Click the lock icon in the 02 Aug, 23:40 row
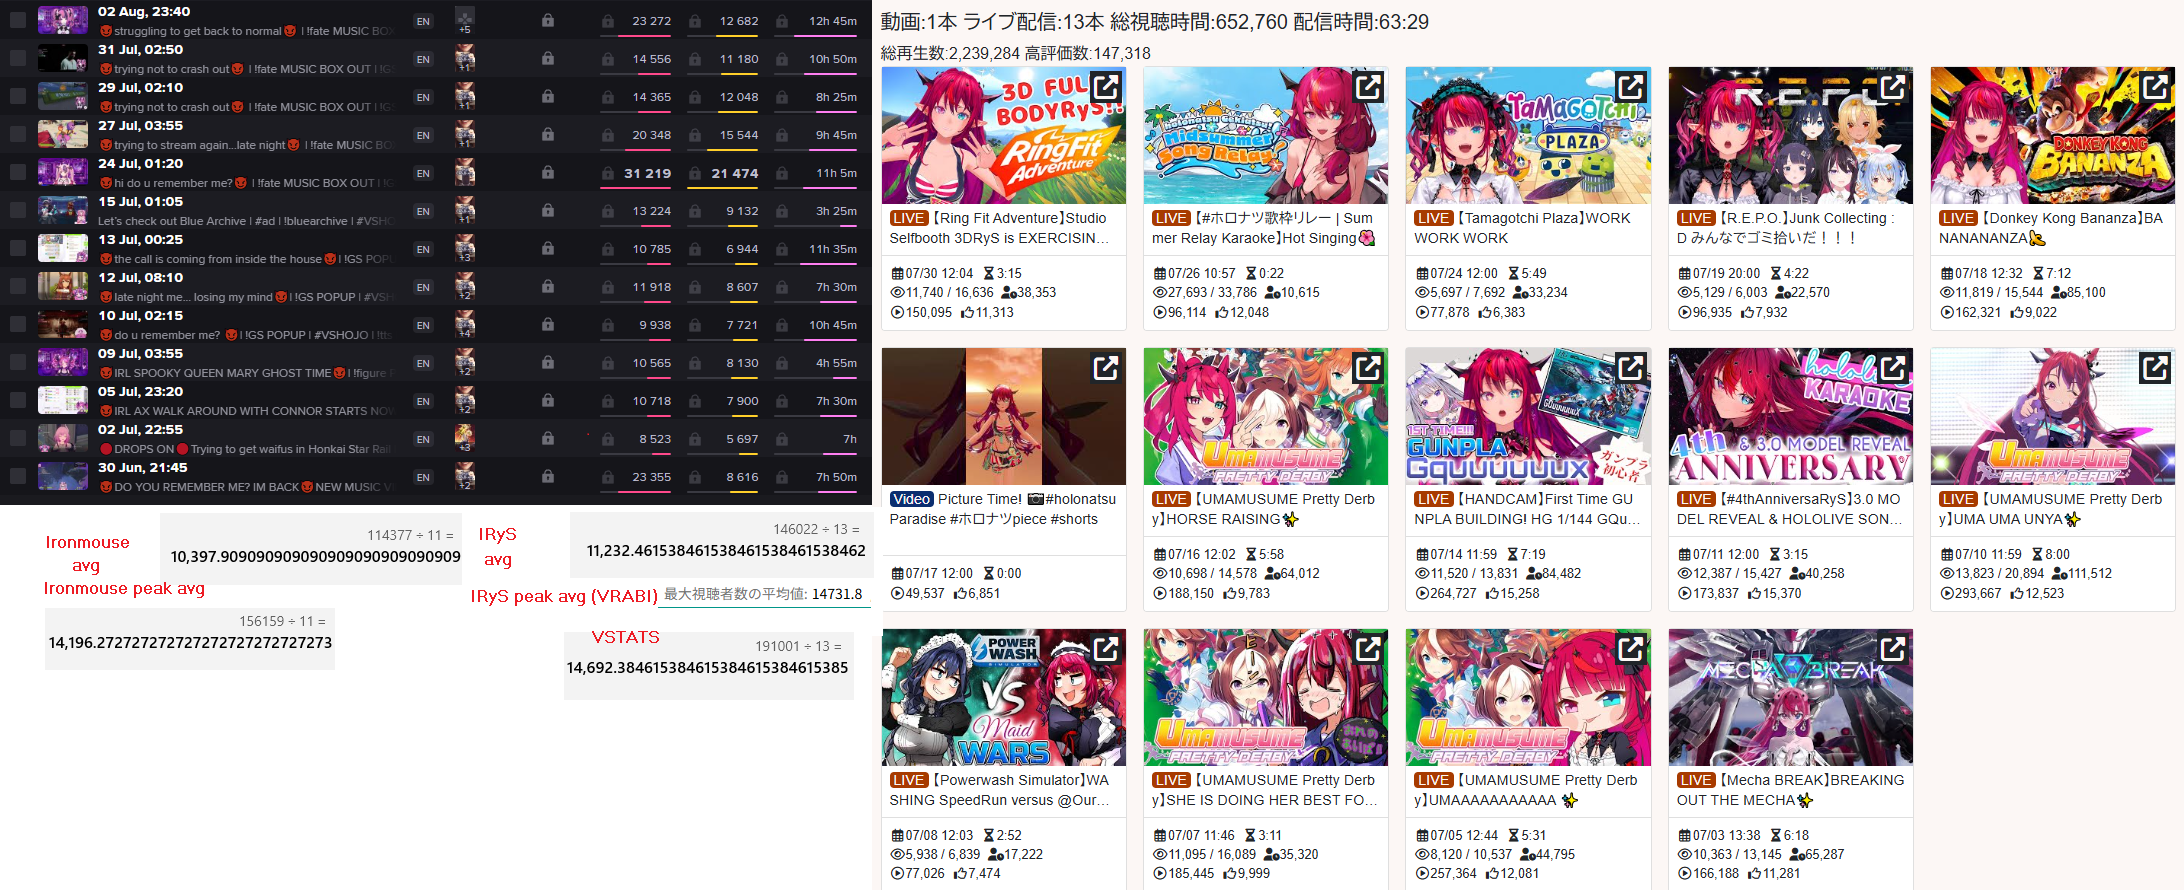This screenshot has height=890, width=2184. point(548,20)
